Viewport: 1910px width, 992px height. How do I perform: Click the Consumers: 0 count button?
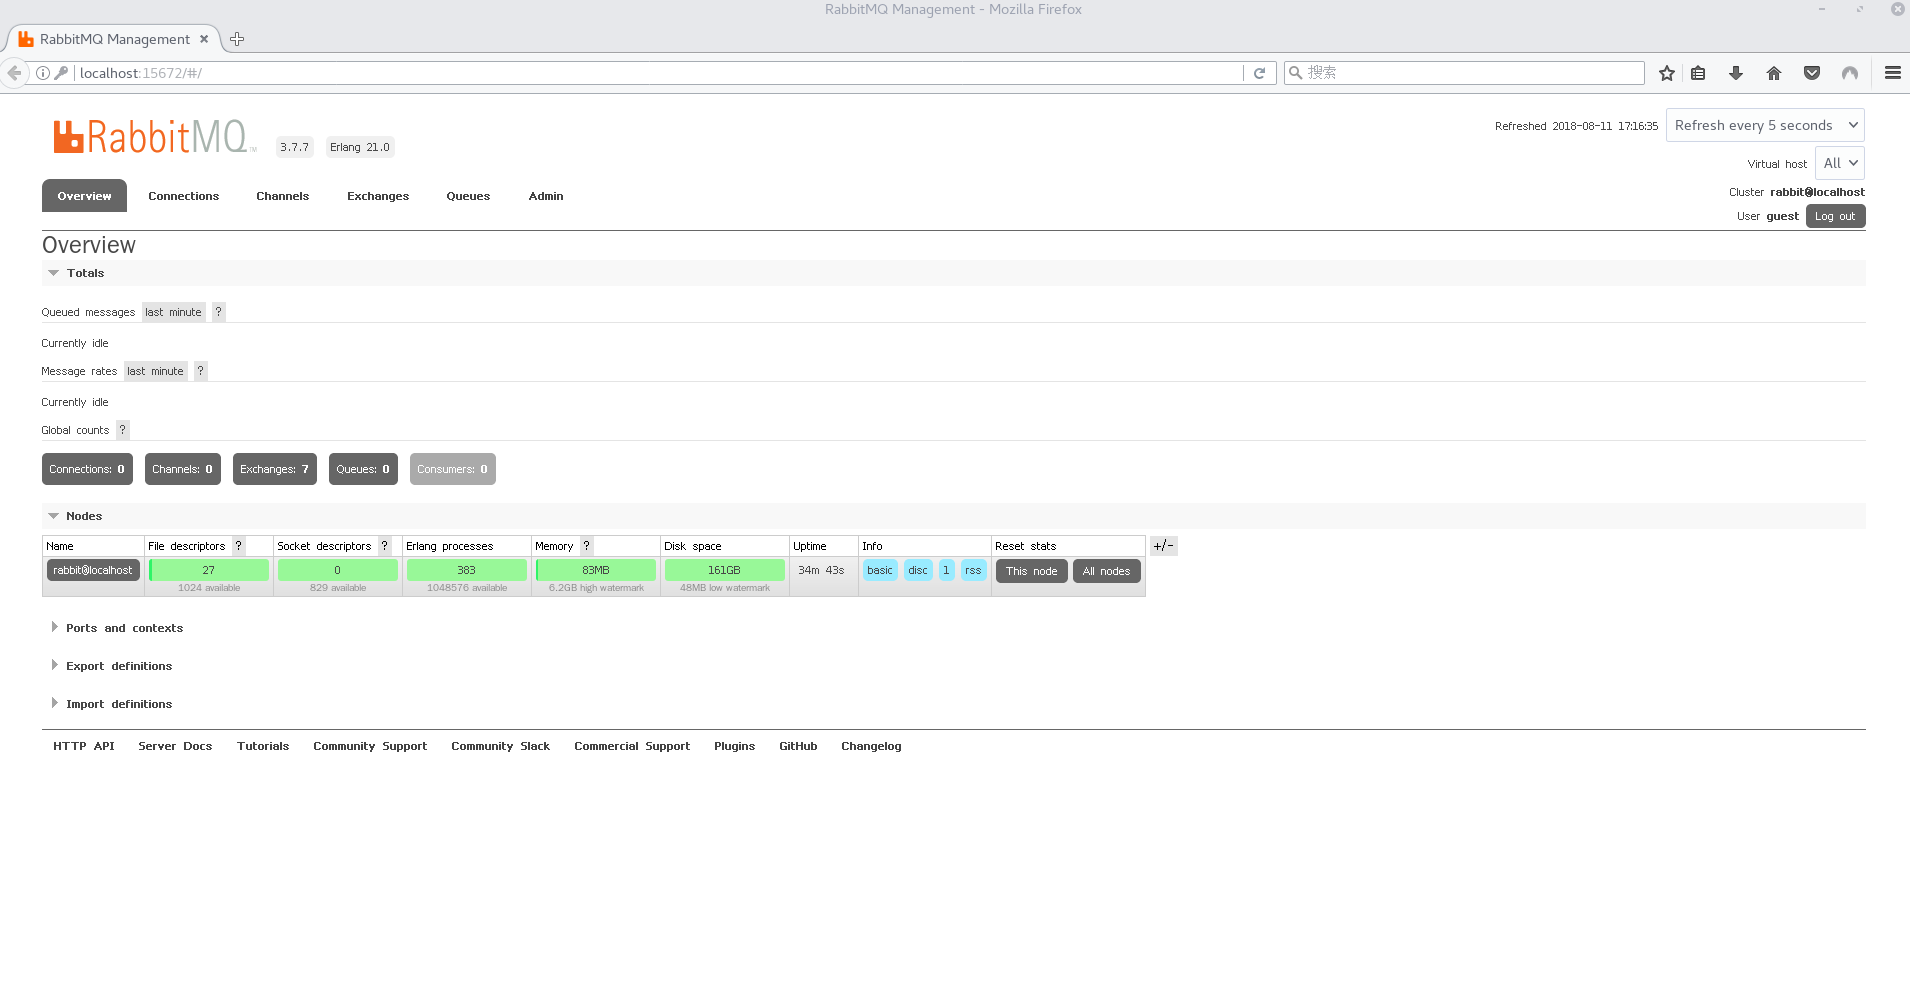pyautogui.click(x=452, y=469)
